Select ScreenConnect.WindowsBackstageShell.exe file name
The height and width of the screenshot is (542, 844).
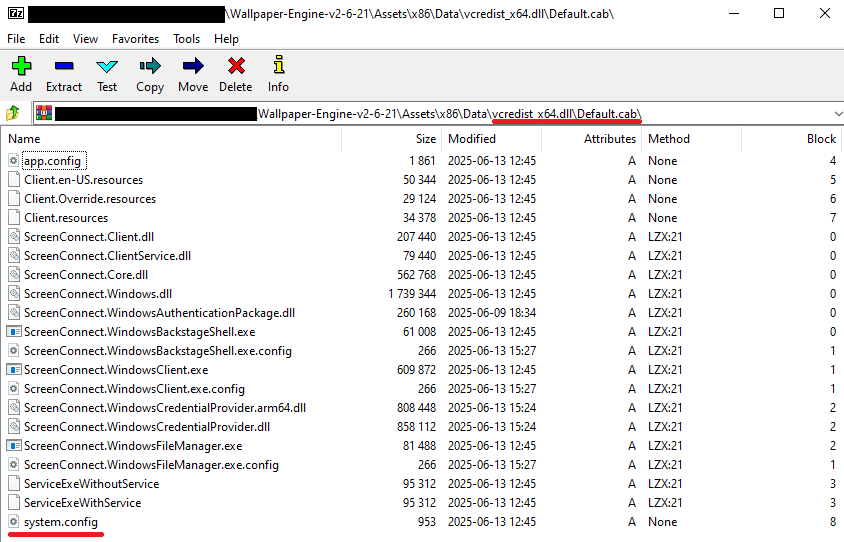pos(139,332)
